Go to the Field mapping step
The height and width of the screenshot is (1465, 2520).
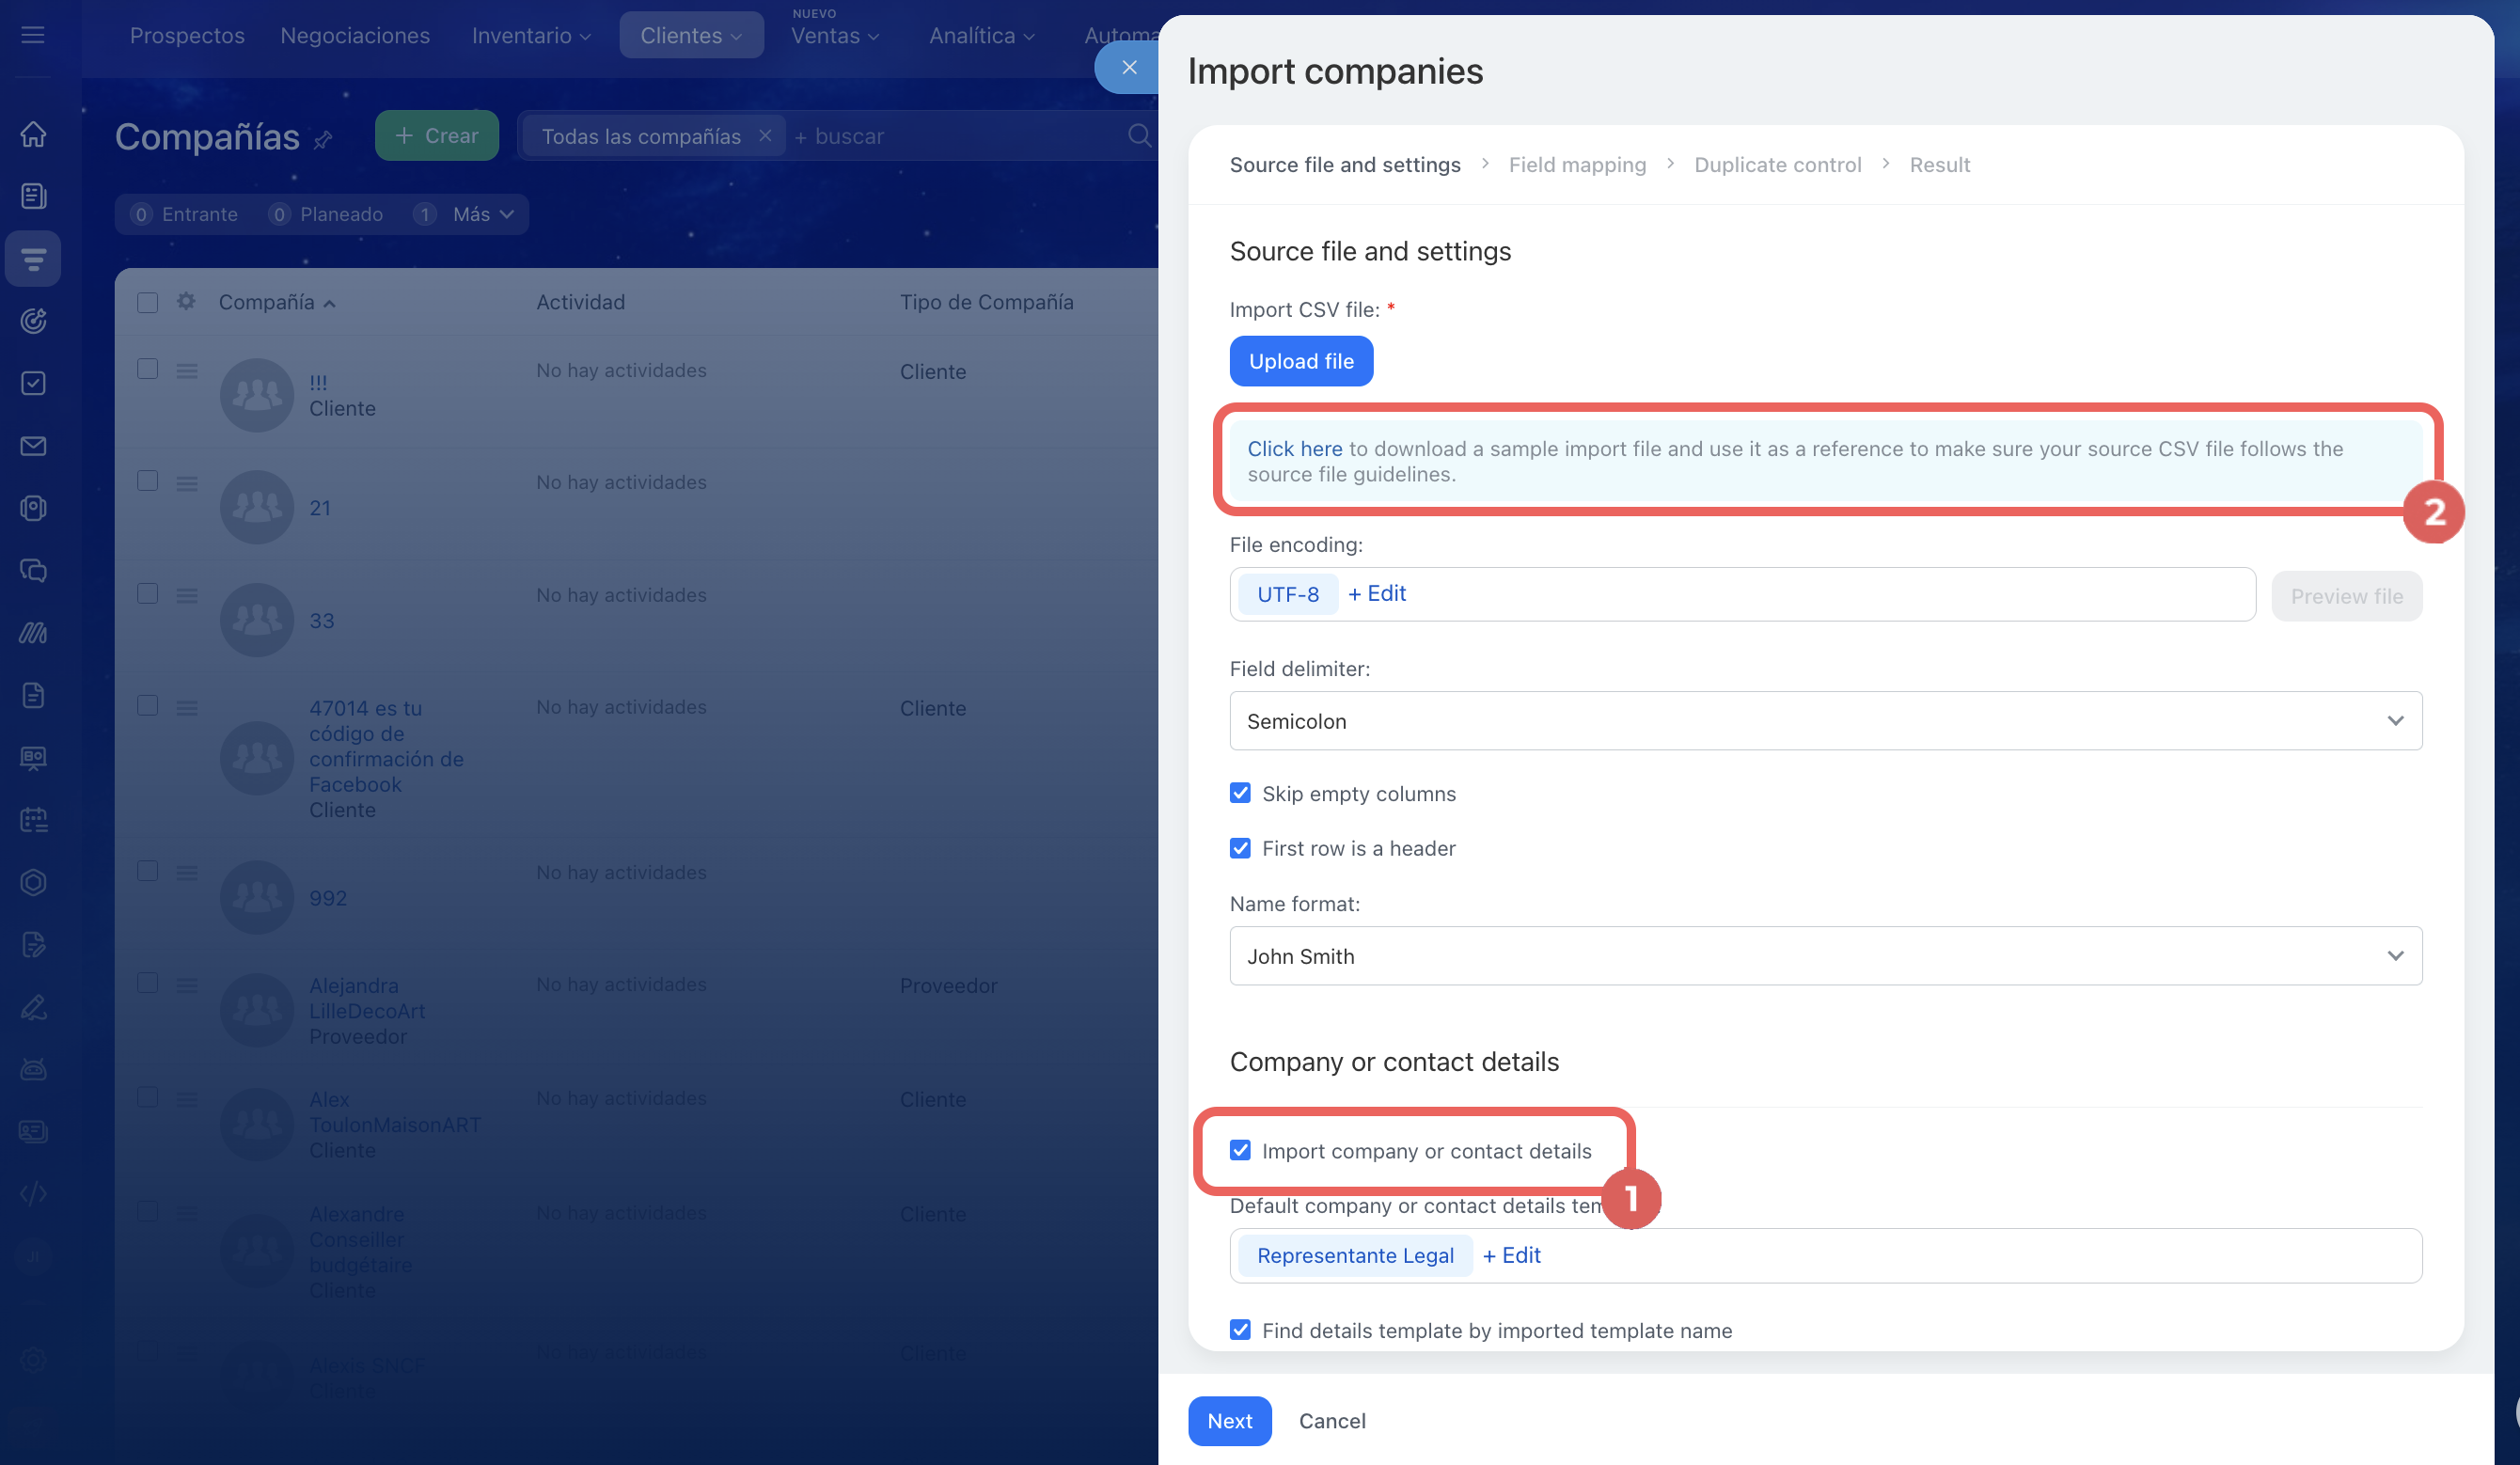(1577, 164)
